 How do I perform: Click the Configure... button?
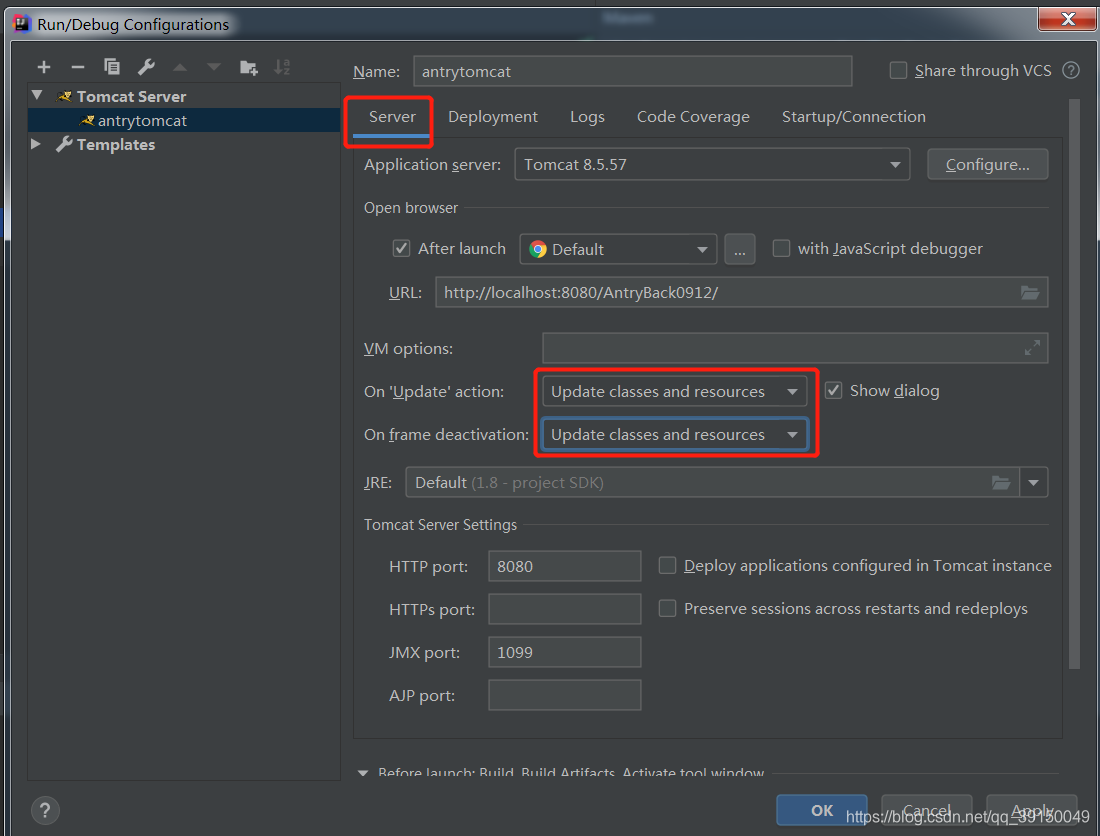(x=988, y=164)
